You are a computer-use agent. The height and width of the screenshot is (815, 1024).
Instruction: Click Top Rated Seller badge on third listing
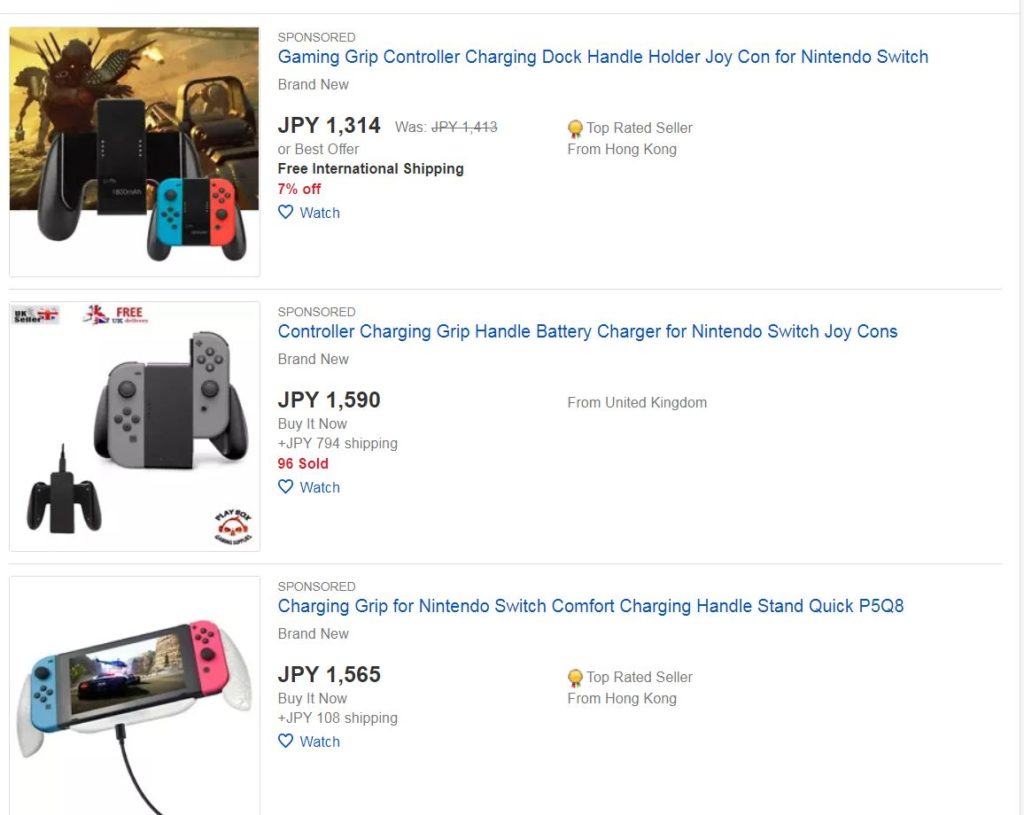tap(575, 677)
